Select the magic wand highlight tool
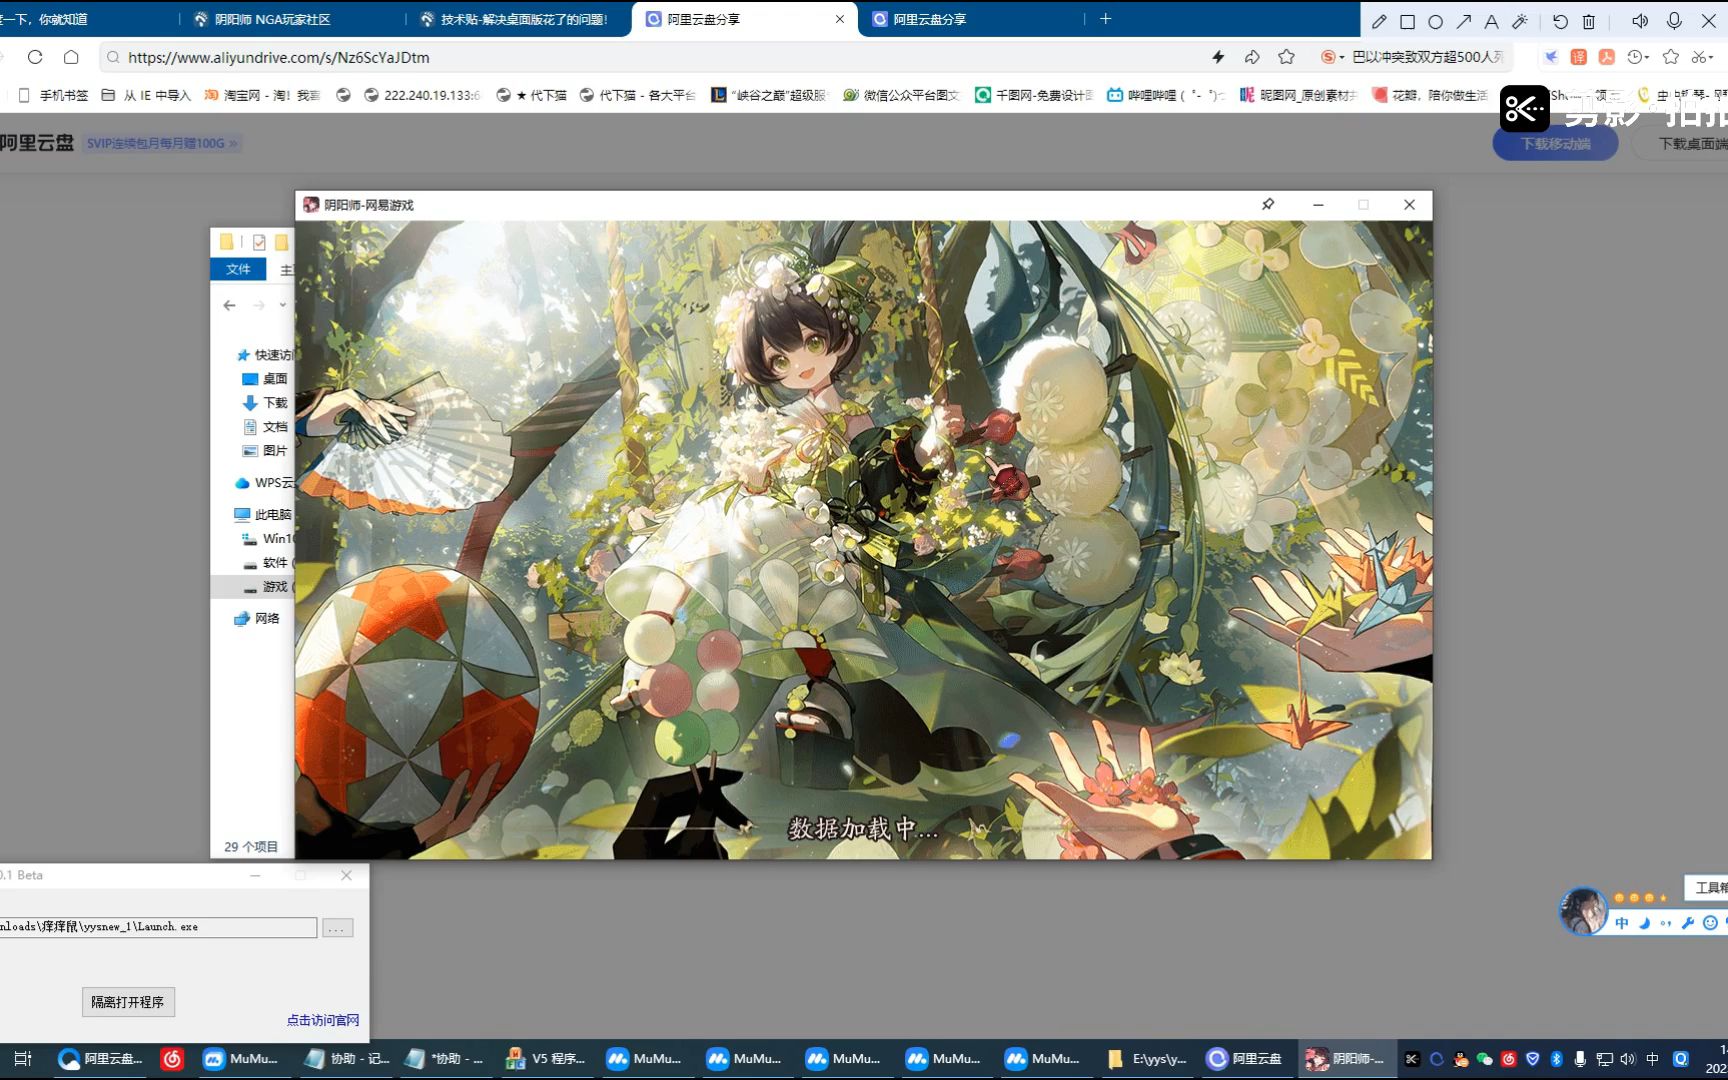Viewport: 1728px width, 1080px height. click(1519, 21)
